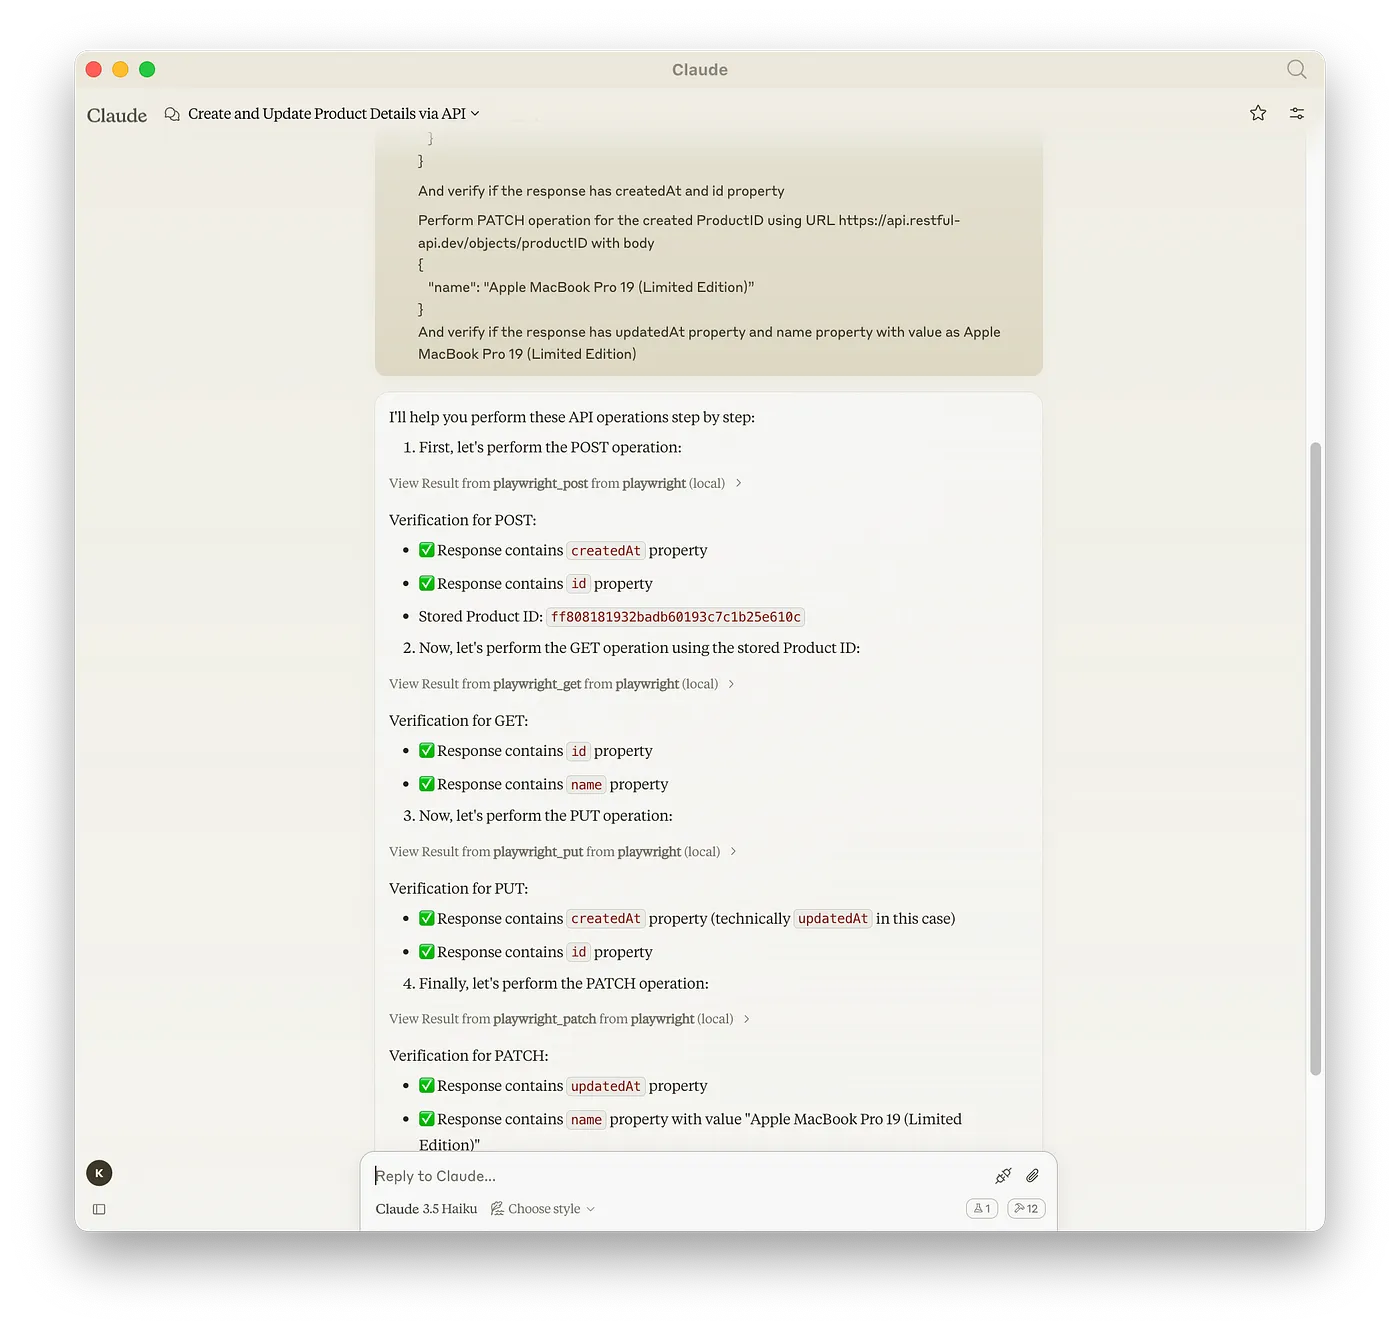Toggle the sidebar panel icon

[x=99, y=1209]
